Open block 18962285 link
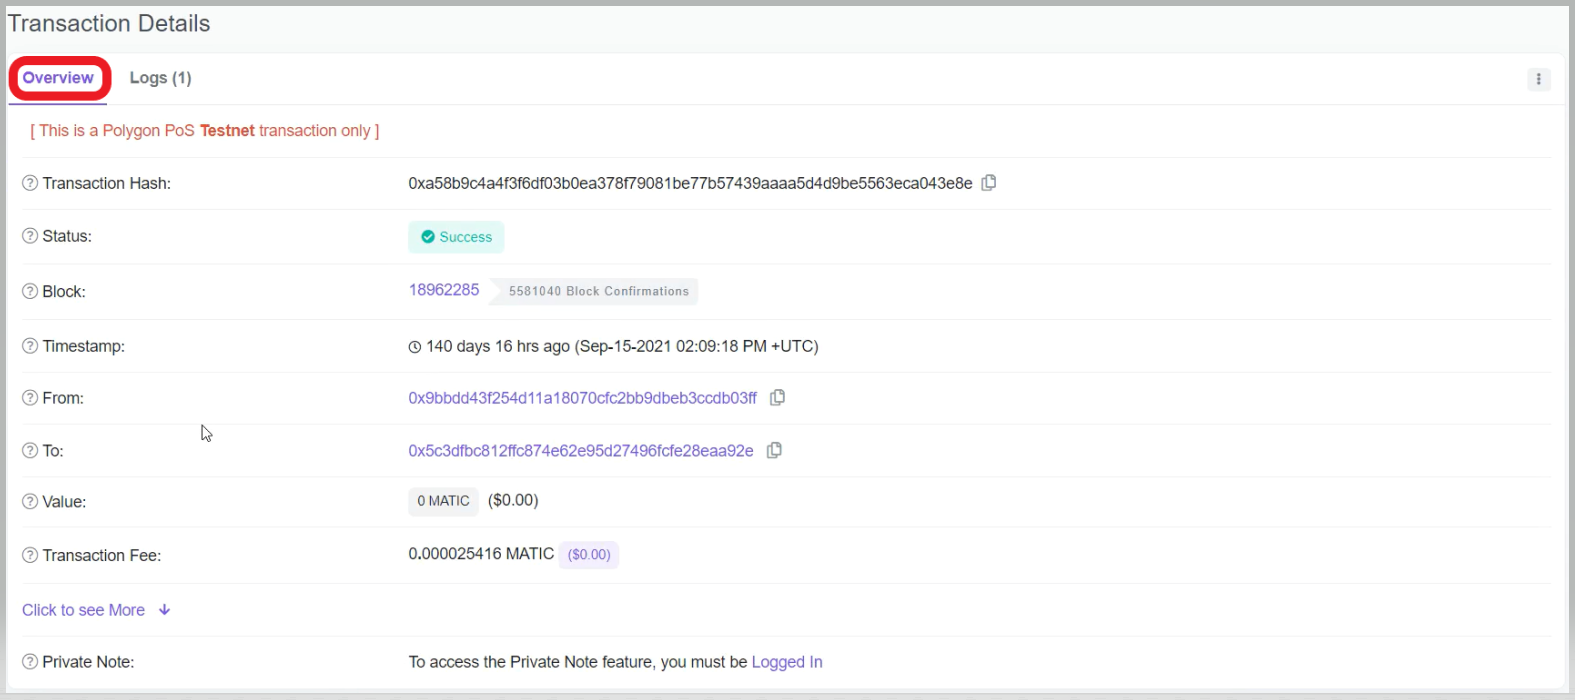Image resolution: width=1575 pixels, height=700 pixels. point(444,290)
